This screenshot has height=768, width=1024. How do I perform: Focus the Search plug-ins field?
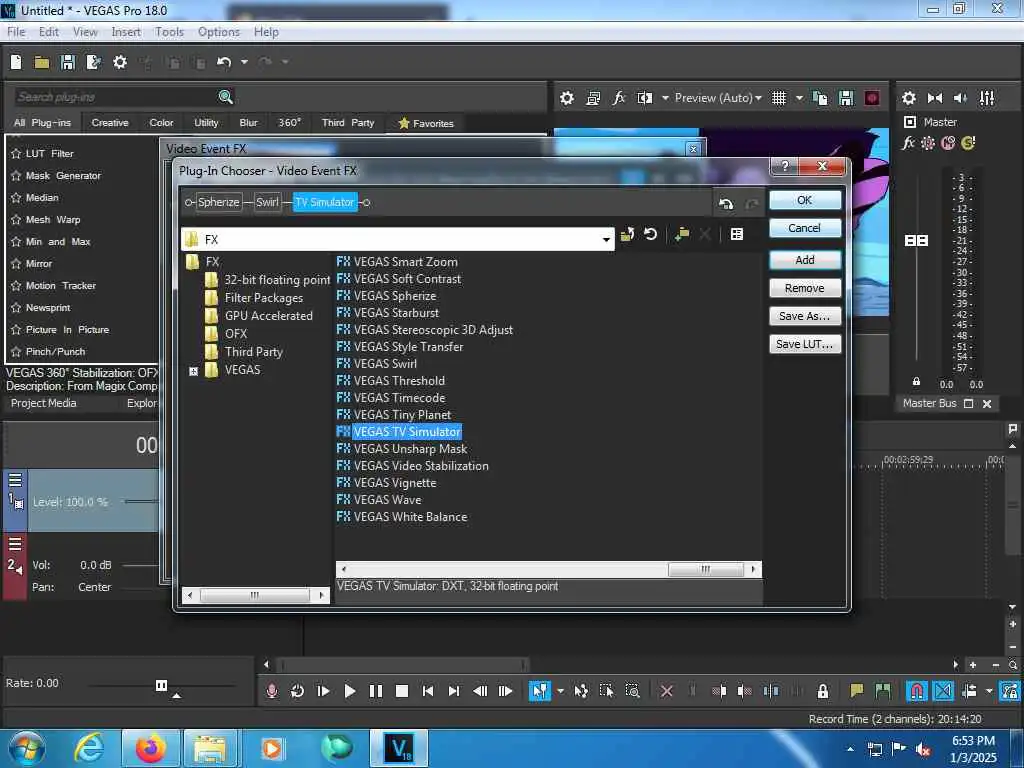(x=115, y=97)
